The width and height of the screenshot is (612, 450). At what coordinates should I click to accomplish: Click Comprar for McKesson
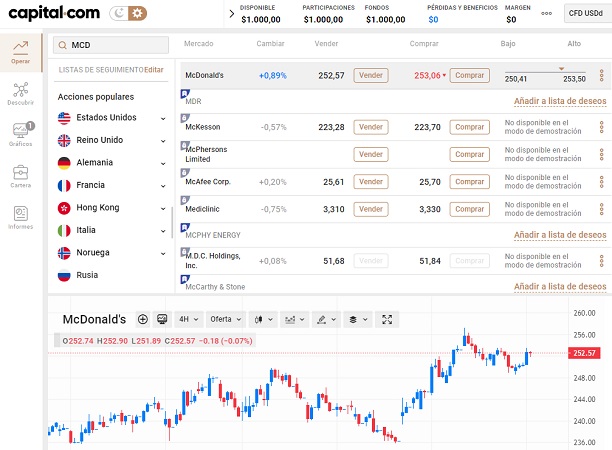[470, 127]
